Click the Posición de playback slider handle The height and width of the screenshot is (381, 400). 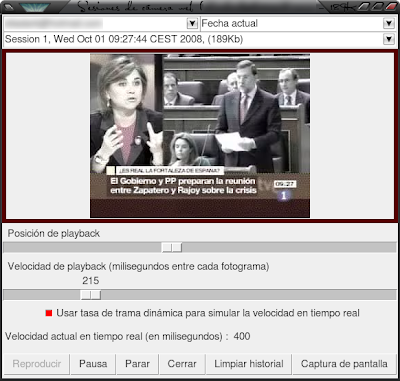172,247
